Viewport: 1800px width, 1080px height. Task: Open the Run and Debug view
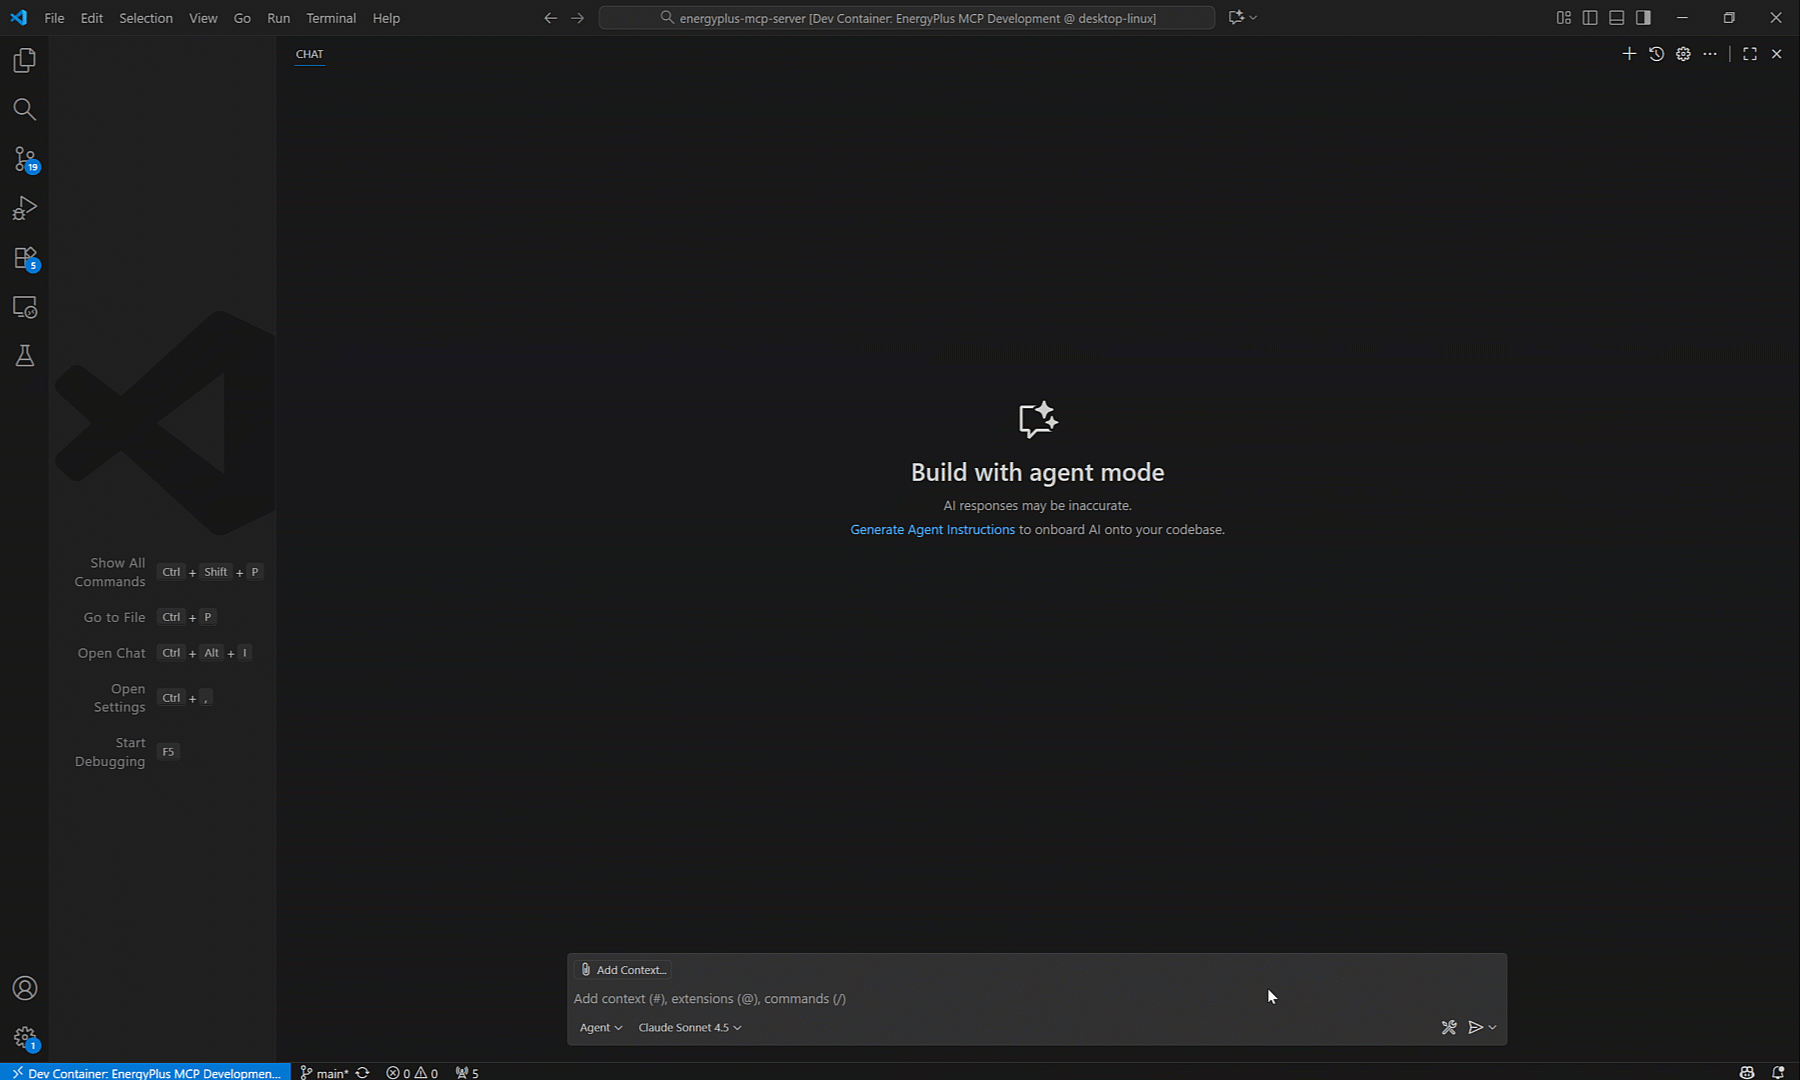[x=25, y=208]
